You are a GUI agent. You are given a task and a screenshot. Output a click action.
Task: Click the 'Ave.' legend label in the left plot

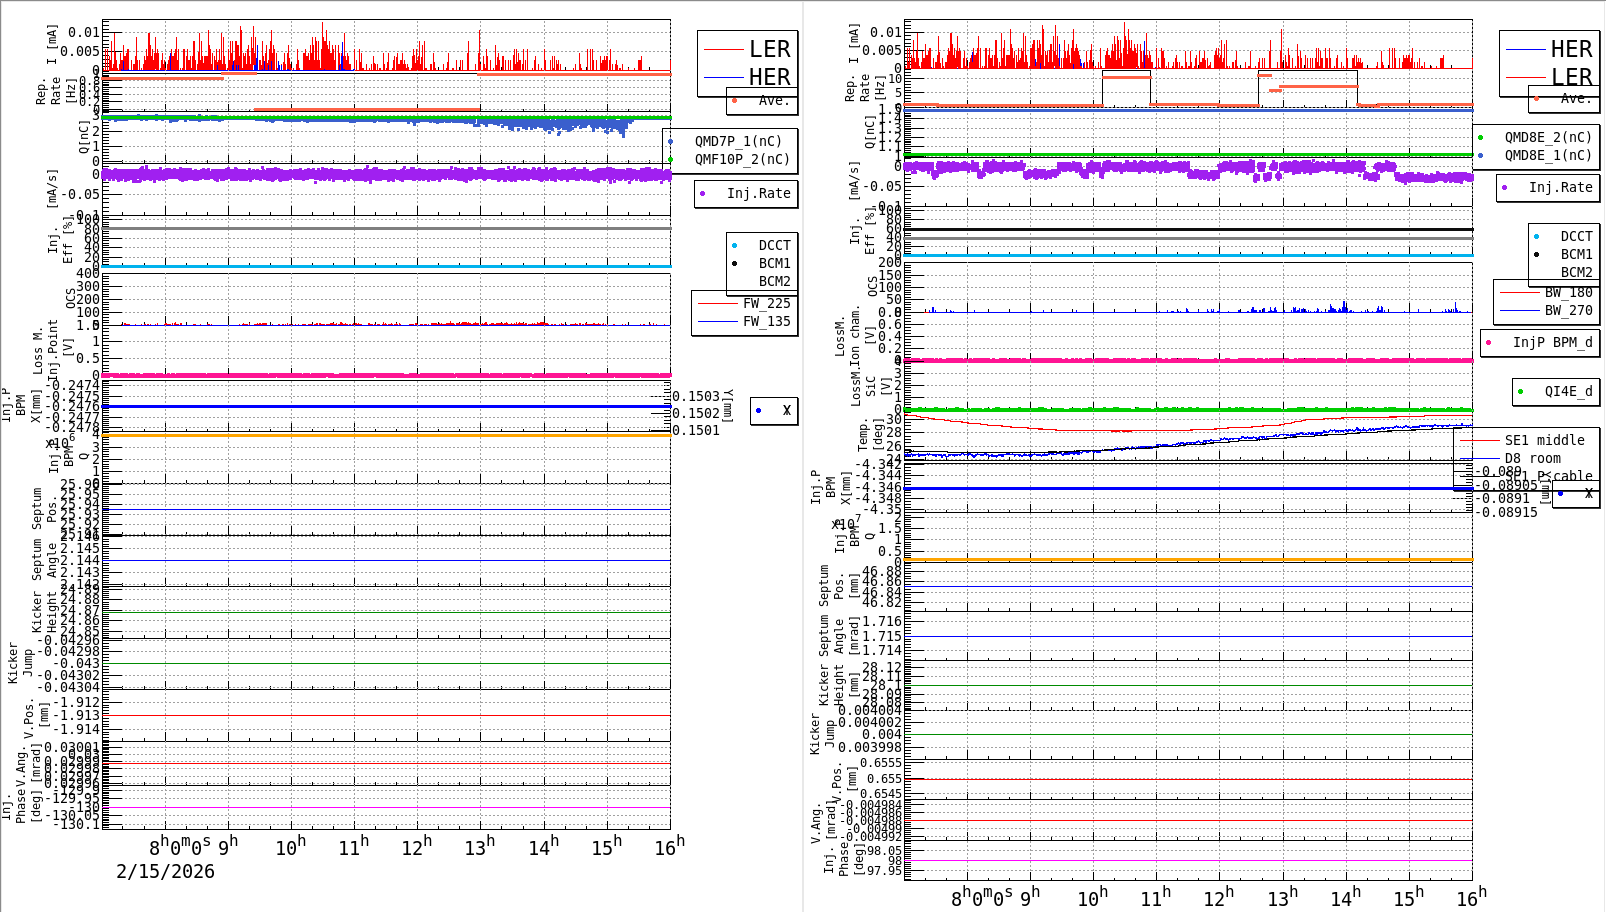pyautogui.click(x=774, y=100)
